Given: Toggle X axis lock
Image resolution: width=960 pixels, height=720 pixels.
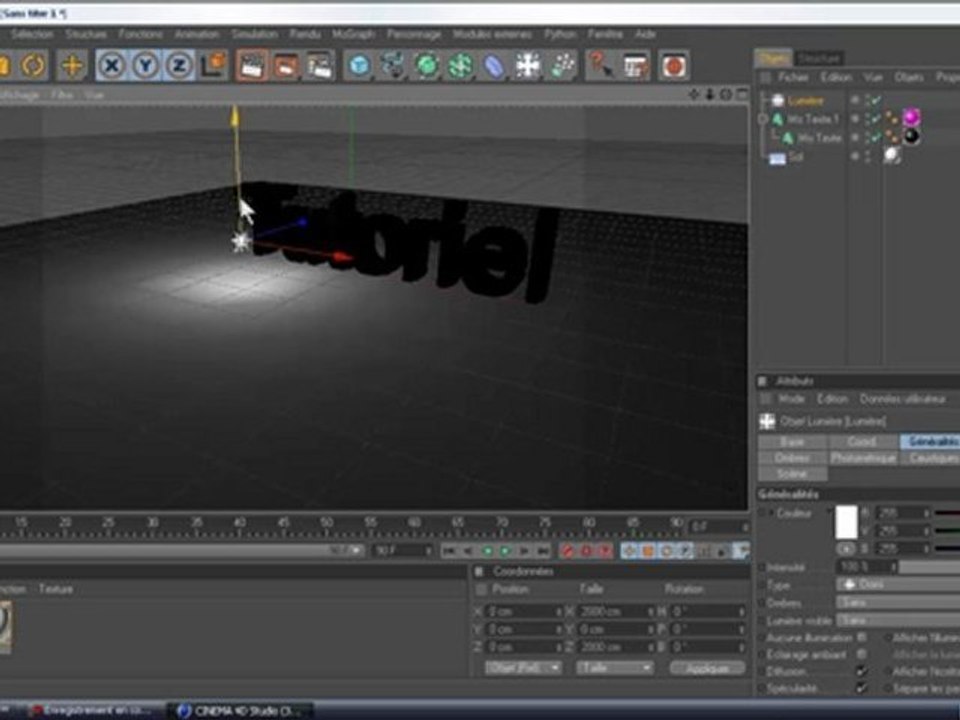Looking at the screenshot, I should 111,66.
